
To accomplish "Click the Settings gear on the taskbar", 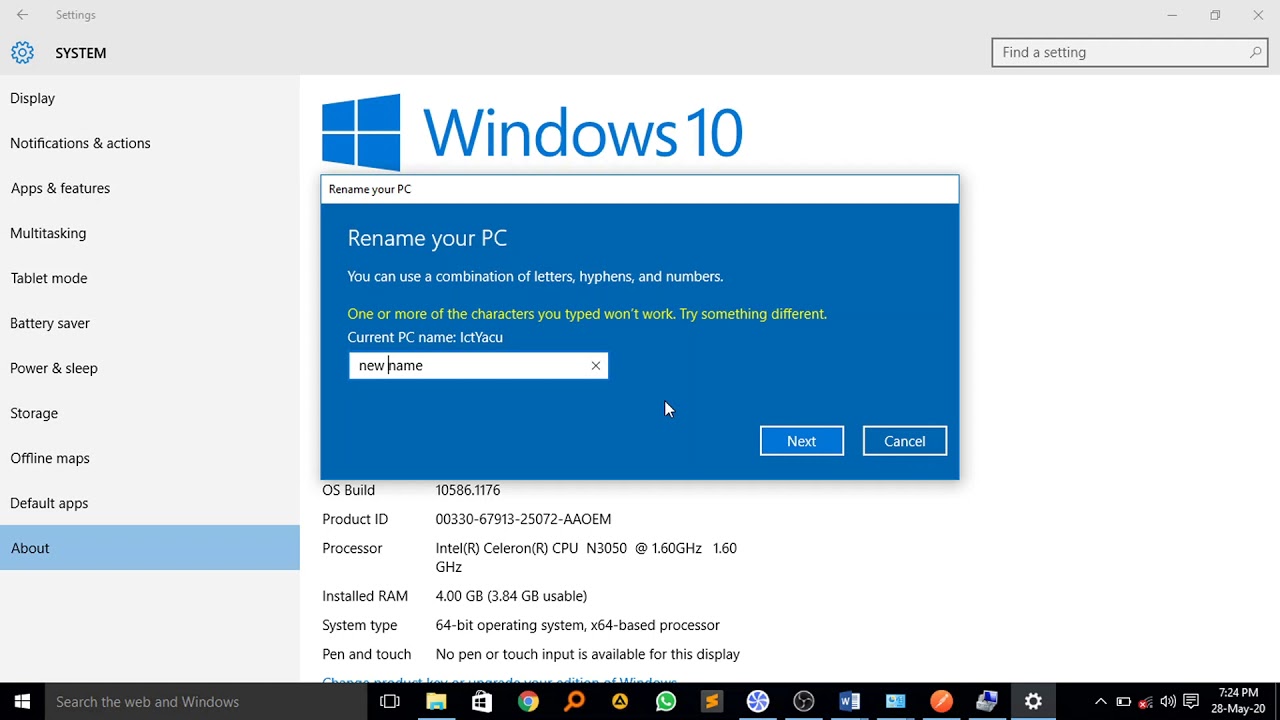I will pyautogui.click(x=1034, y=702).
